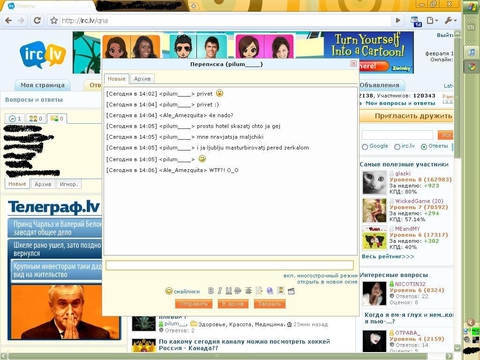Screen dimensions: 480x360
Task: Open user glazki profile link
Action: pyautogui.click(x=403, y=174)
